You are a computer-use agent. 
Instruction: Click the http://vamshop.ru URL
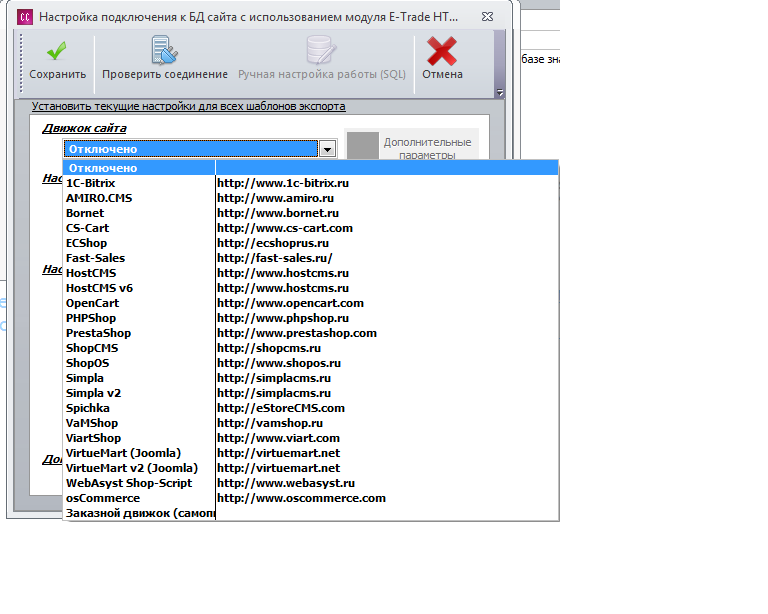270,423
